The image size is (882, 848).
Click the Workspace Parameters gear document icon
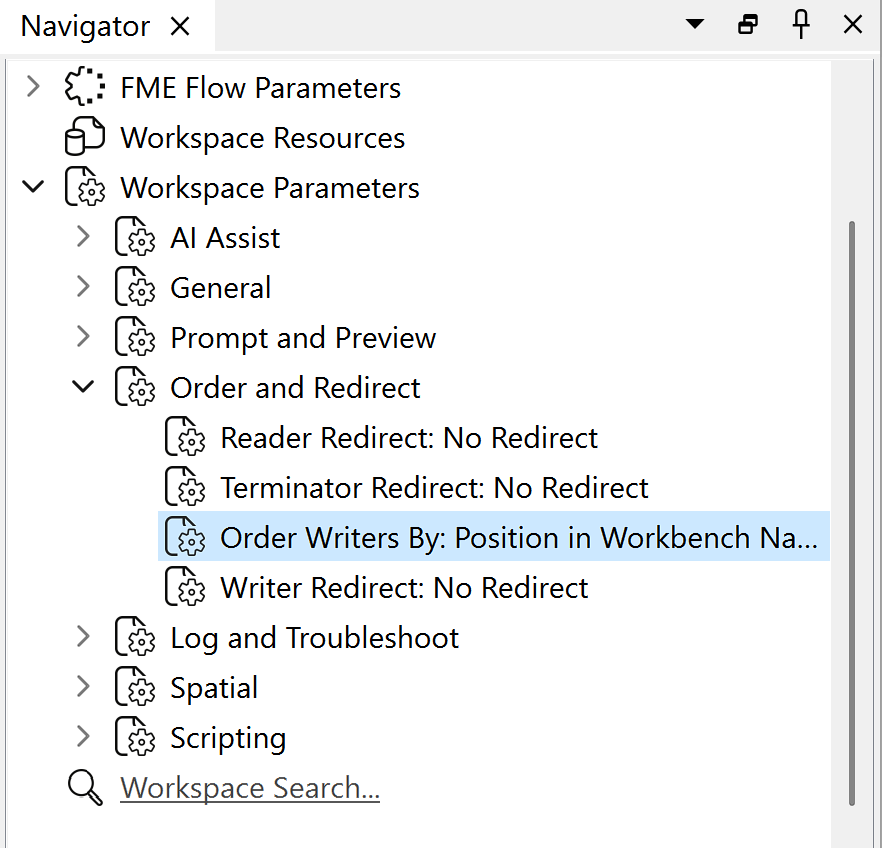coord(84,187)
